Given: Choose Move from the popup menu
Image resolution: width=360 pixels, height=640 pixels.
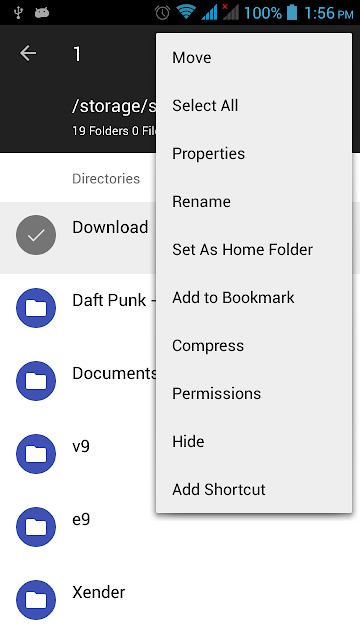Looking at the screenshot, I should pyautogui.click(x=253, y=58).
